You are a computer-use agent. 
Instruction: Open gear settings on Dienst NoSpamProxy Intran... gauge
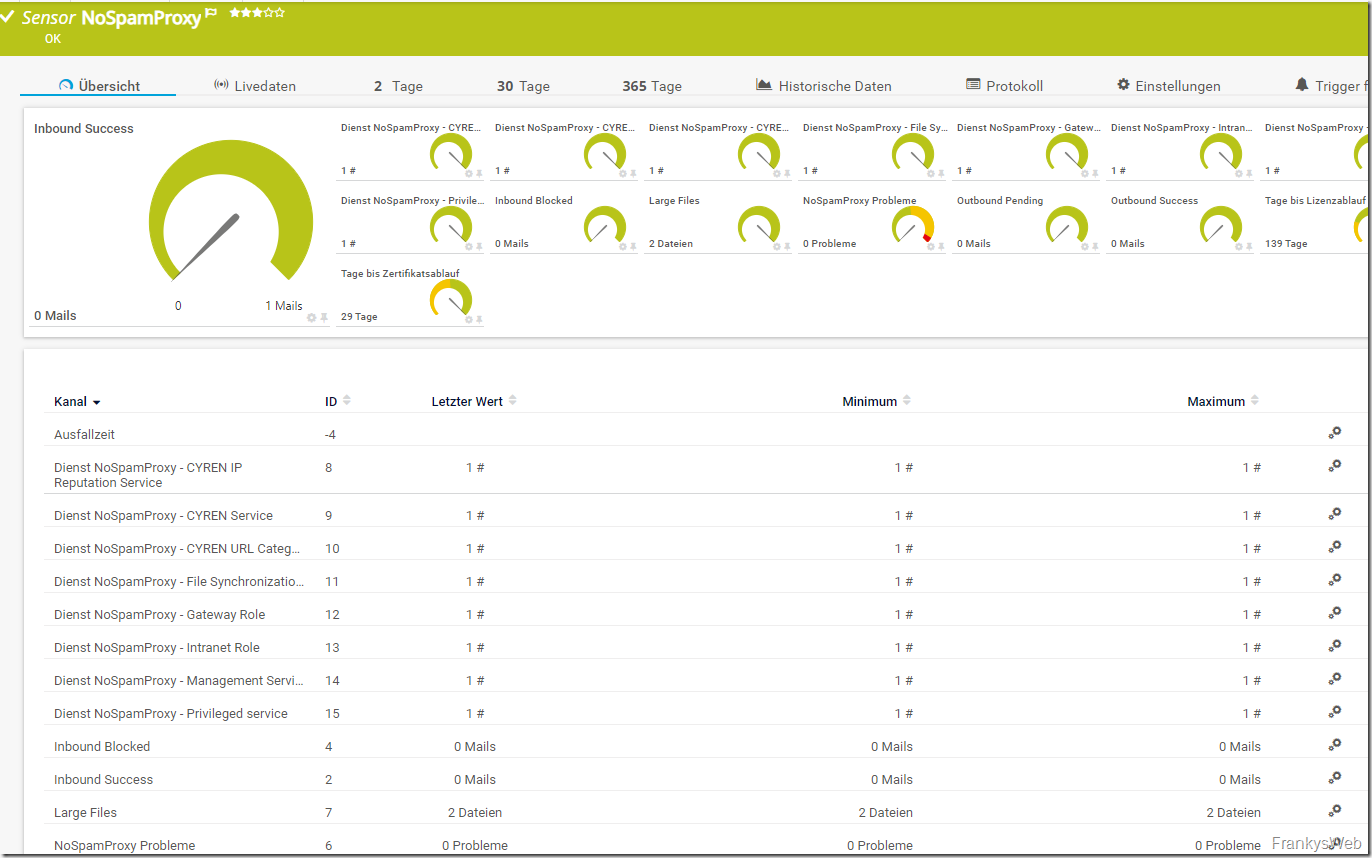point(1238,173)
